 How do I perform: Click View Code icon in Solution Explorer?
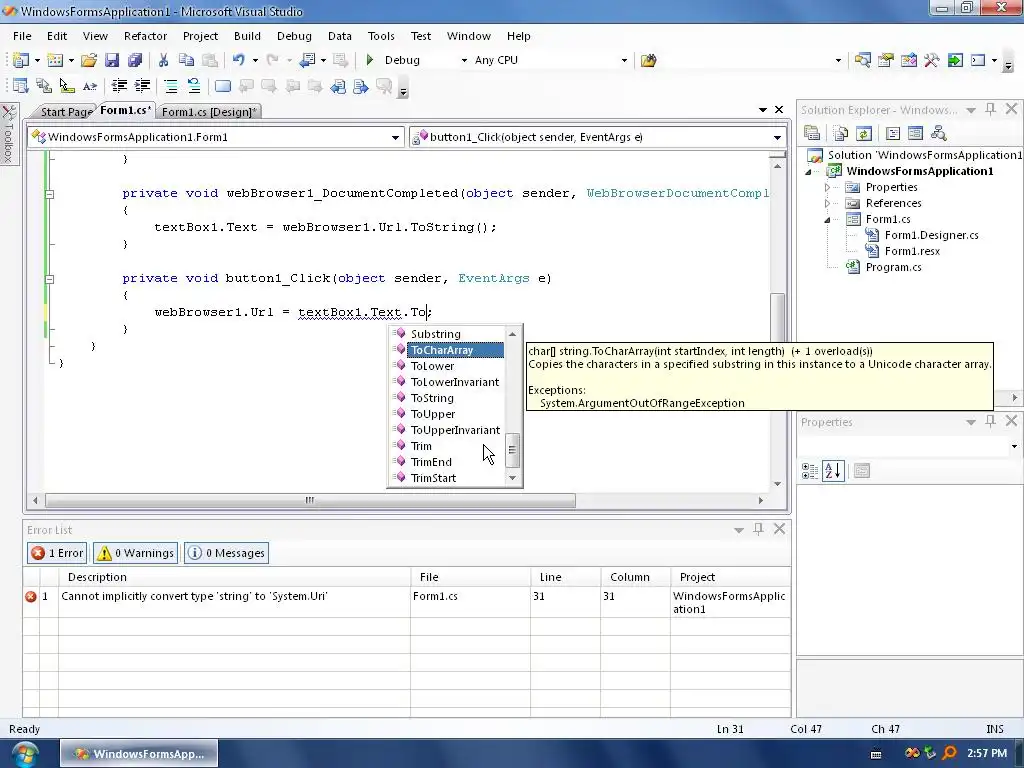tap(893, 133)
